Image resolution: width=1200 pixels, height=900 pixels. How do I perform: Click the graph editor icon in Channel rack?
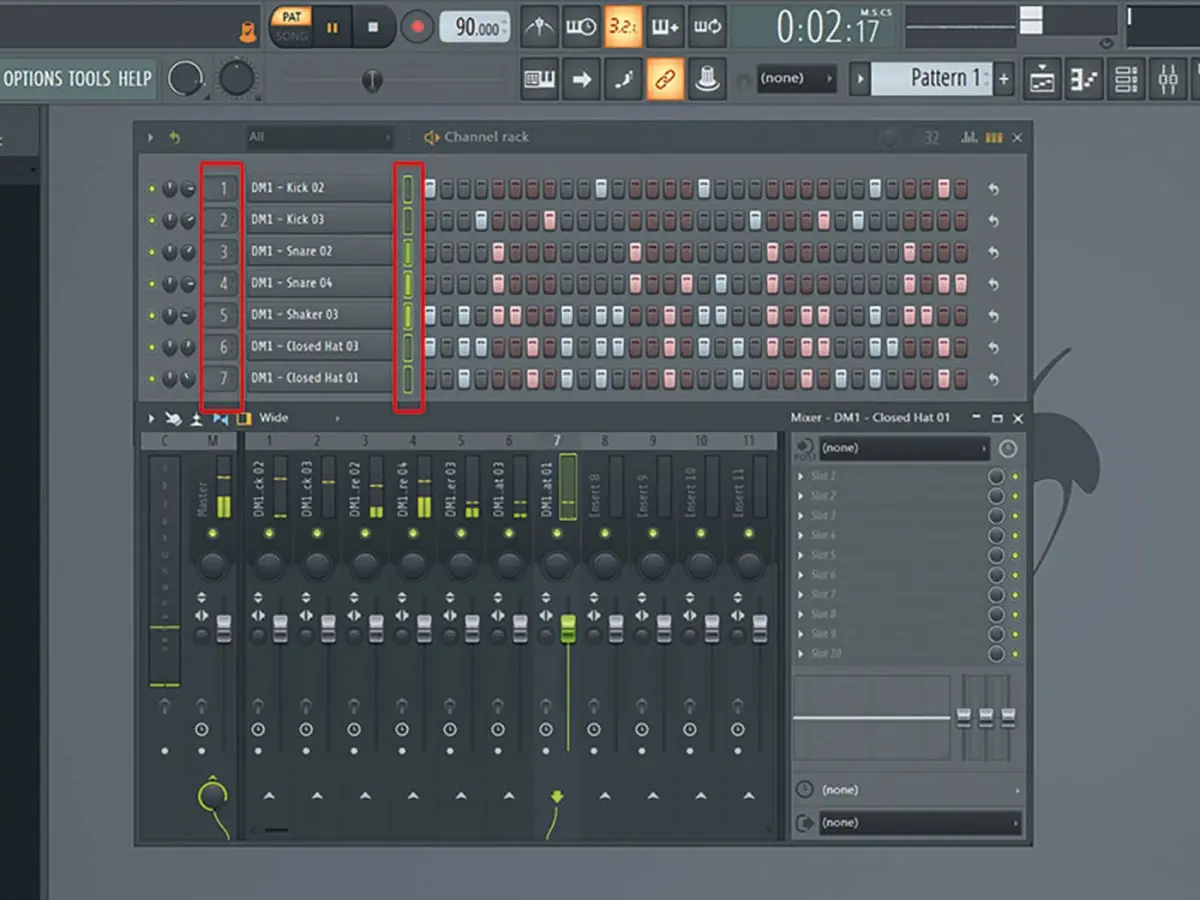tap(969, 138)
